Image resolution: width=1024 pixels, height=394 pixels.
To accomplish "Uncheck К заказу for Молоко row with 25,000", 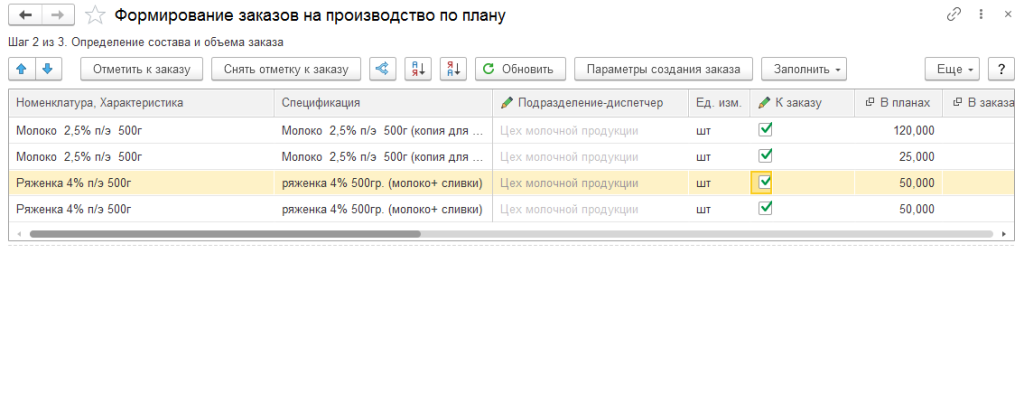I will click(765, 156).
